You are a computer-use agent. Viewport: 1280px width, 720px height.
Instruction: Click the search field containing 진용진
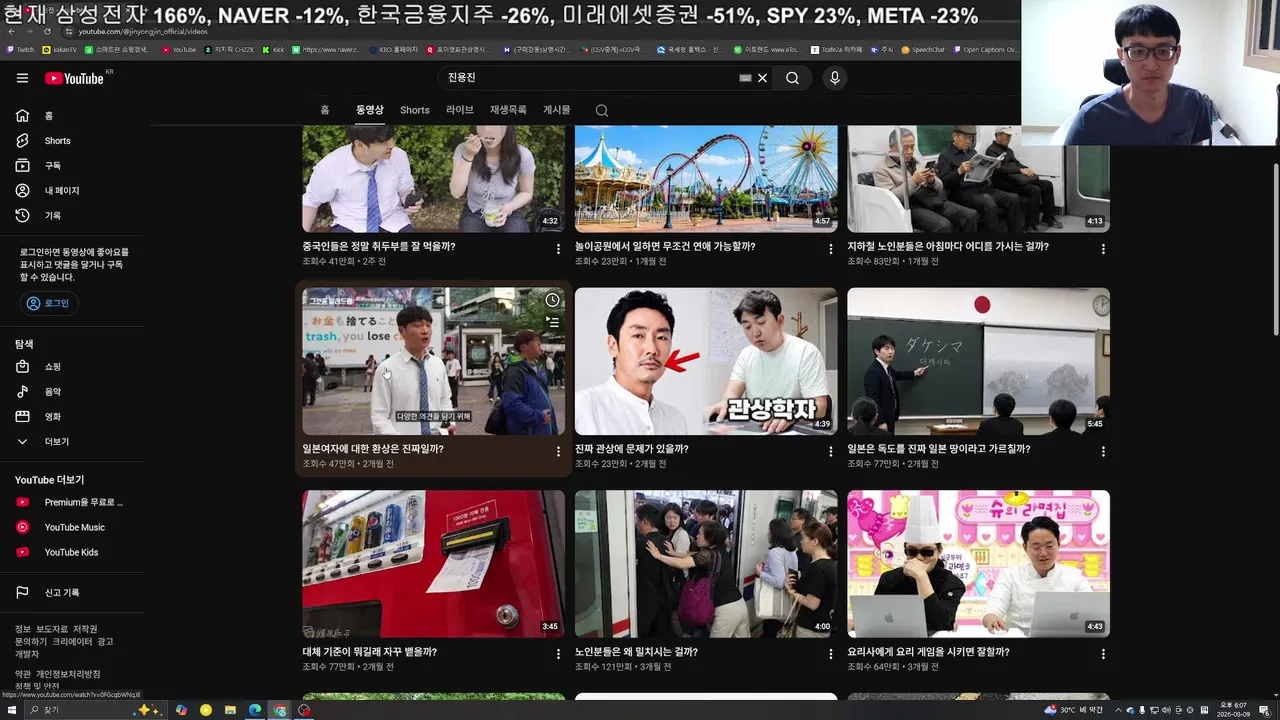[x=590, y=78]
